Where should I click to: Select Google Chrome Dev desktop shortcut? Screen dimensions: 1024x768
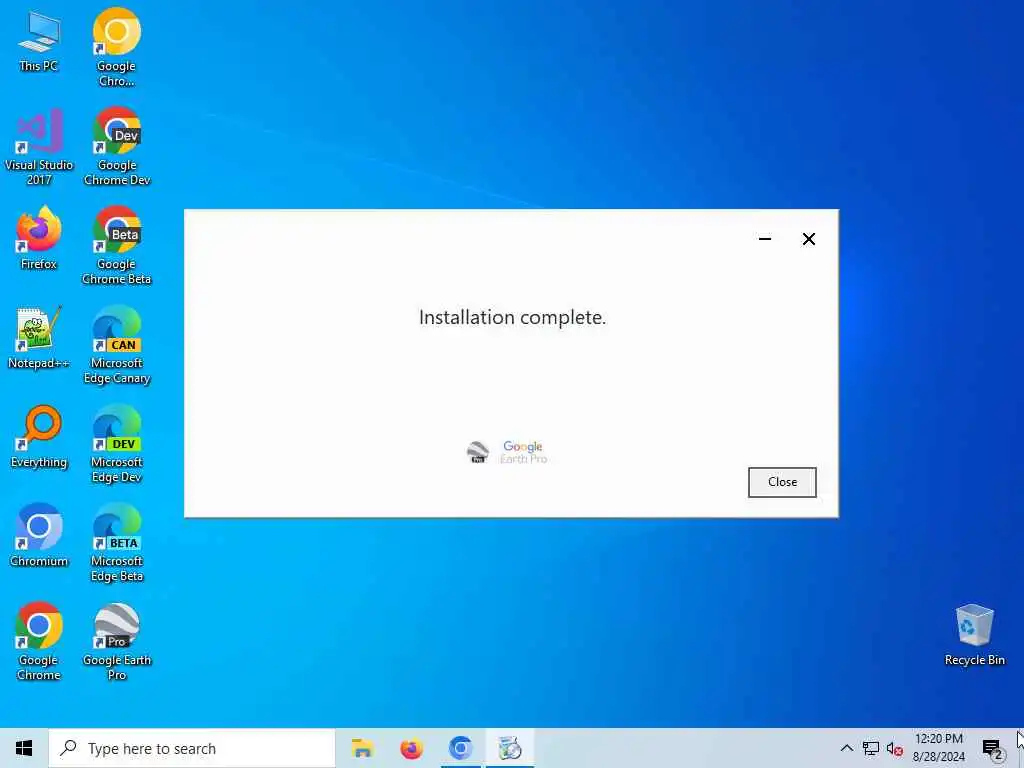[x=117, y=147]
